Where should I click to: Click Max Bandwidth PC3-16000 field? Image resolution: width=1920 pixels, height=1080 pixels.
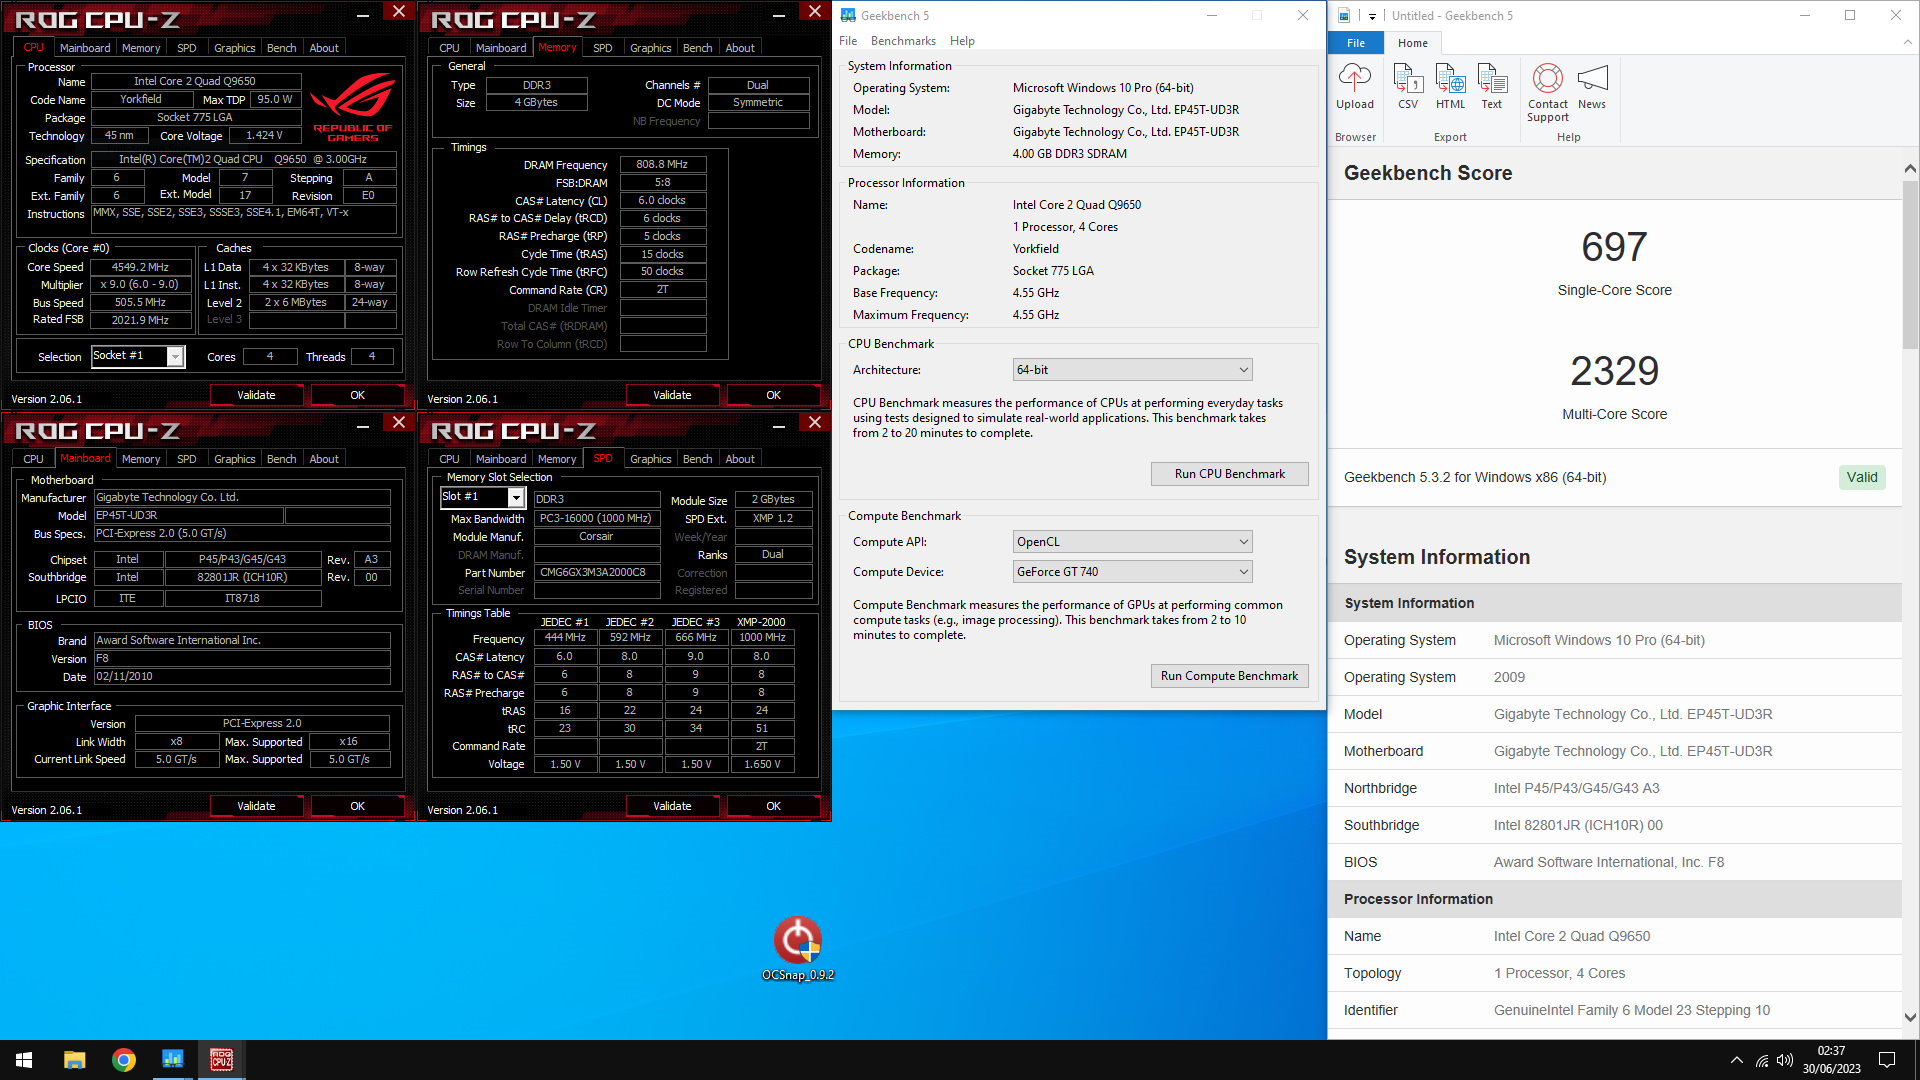596,519
